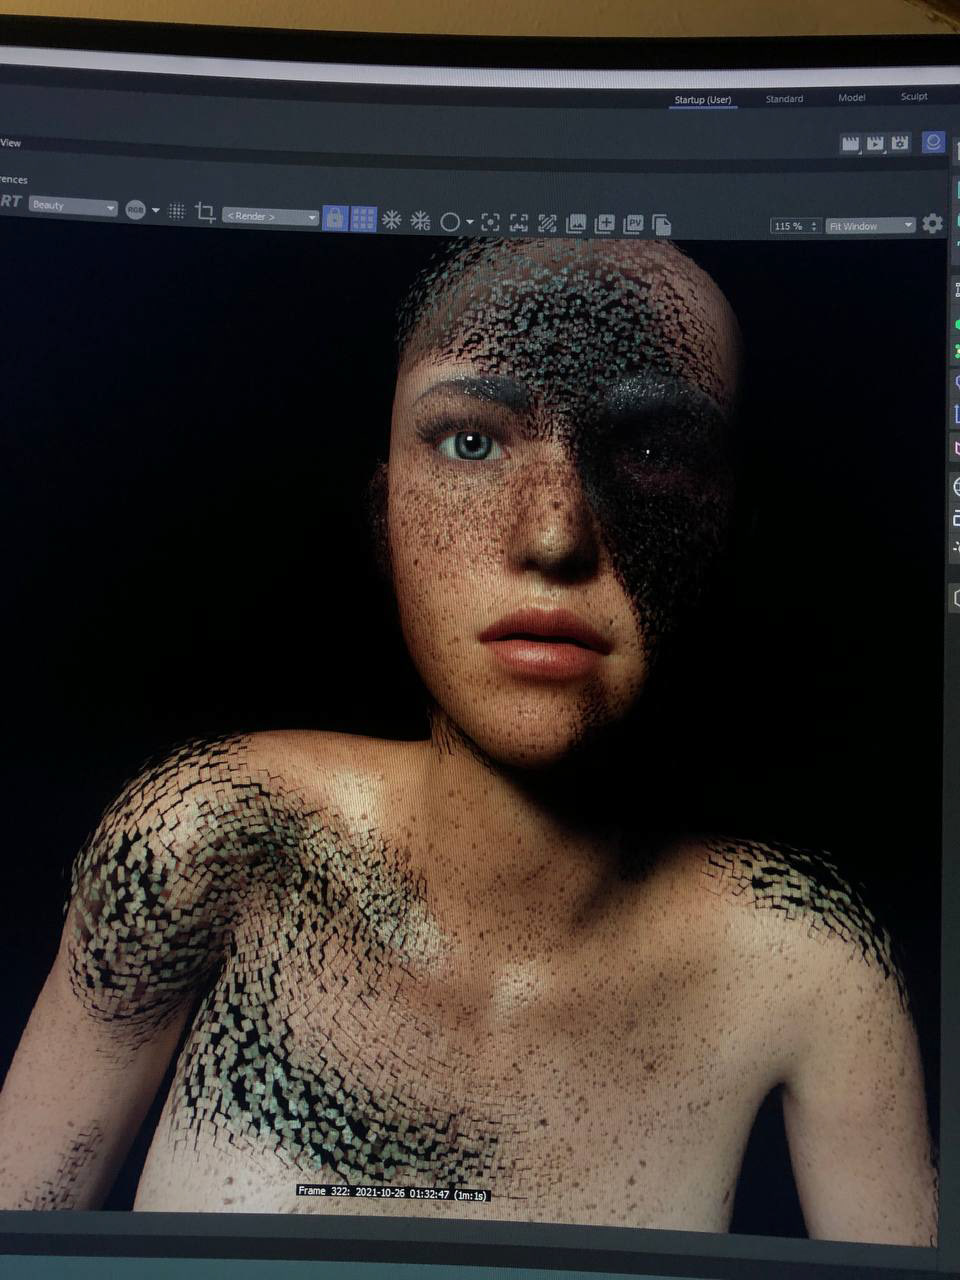Open the <Render> camera dropdown
The width and height of the screenshot is (960, 1280).
coord(270,217)
